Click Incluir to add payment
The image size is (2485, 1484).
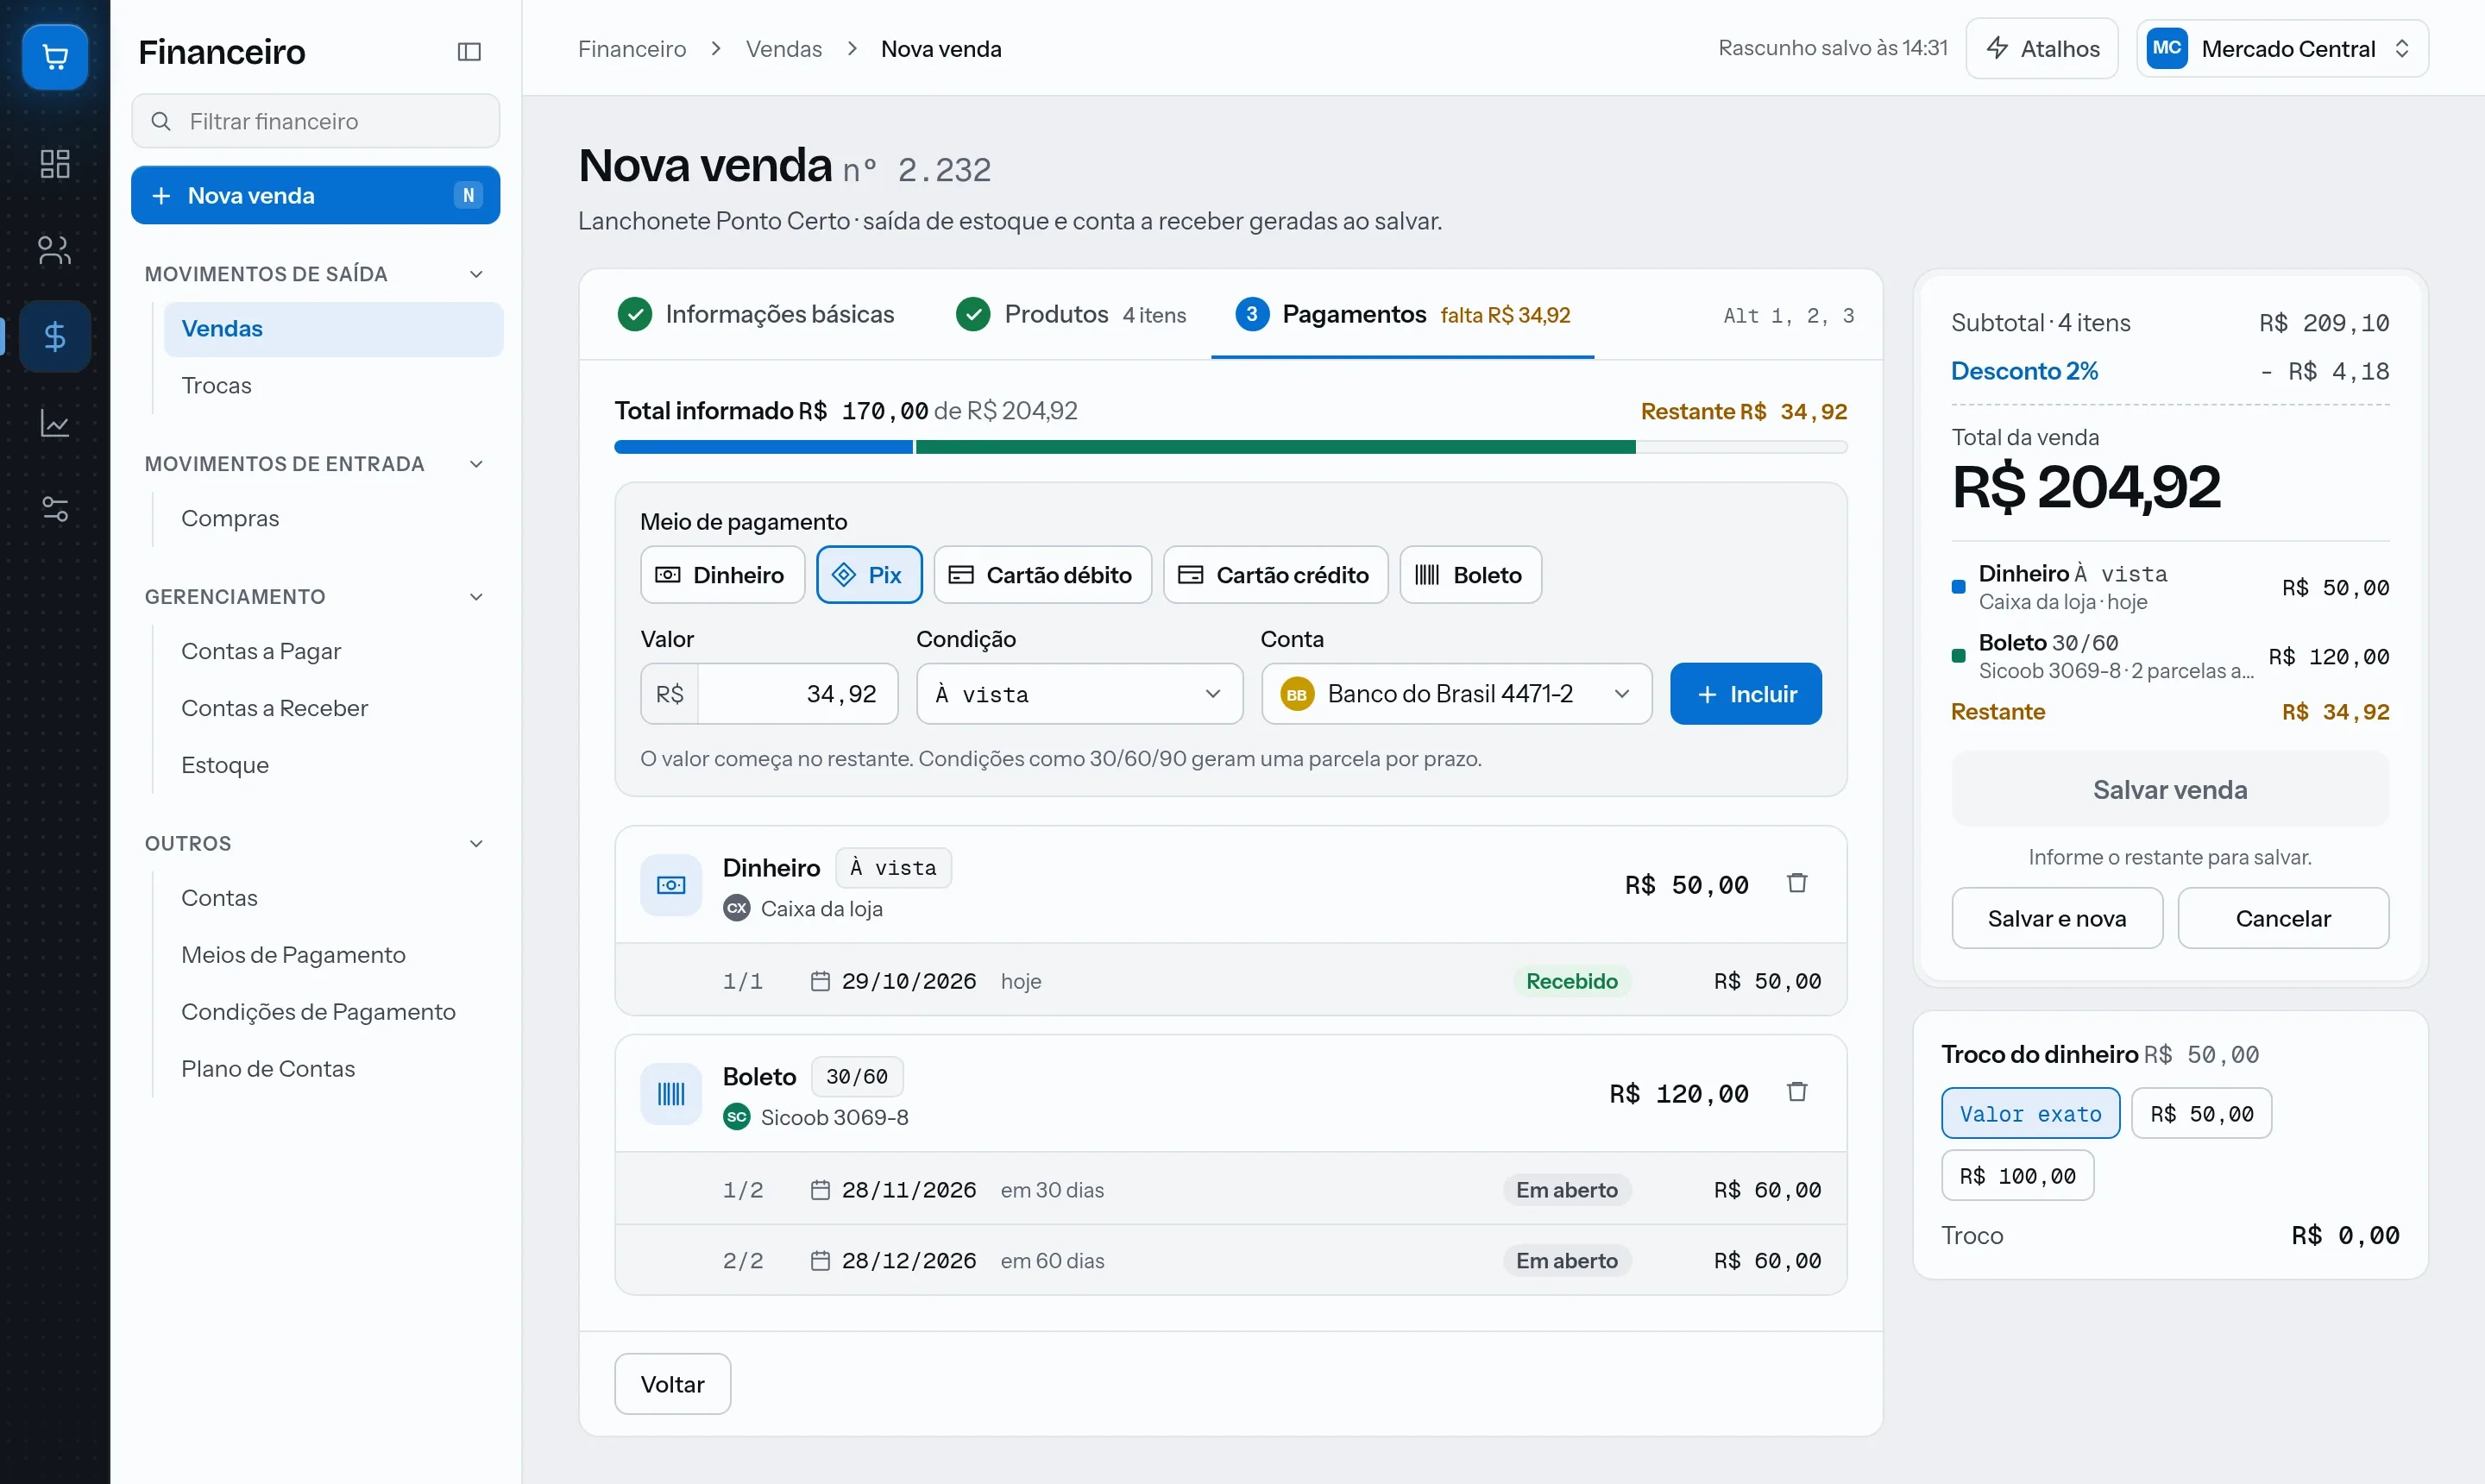coord(1746,694)
